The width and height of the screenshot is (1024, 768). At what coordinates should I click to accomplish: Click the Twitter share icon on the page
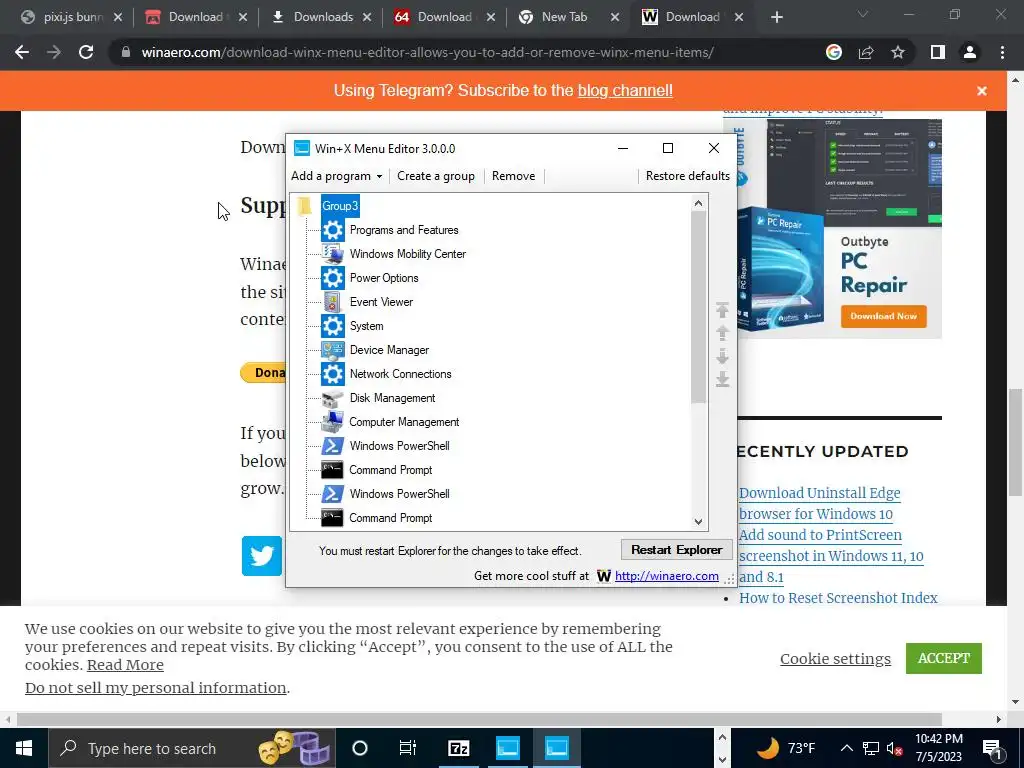click(262, 556)
